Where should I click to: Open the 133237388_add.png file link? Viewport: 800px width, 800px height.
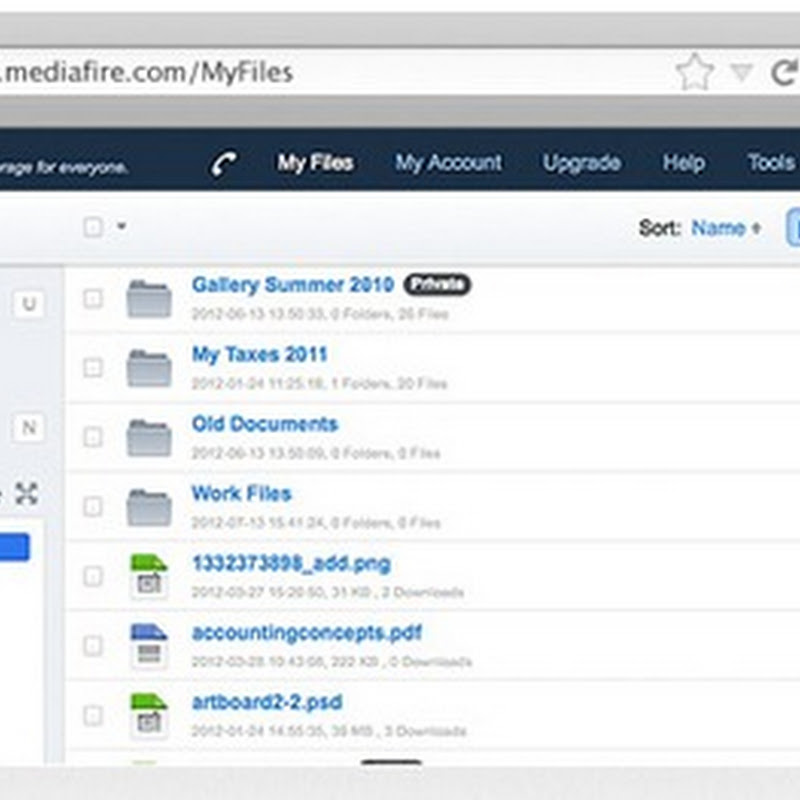pyautogui.click(x=291, y=563)
